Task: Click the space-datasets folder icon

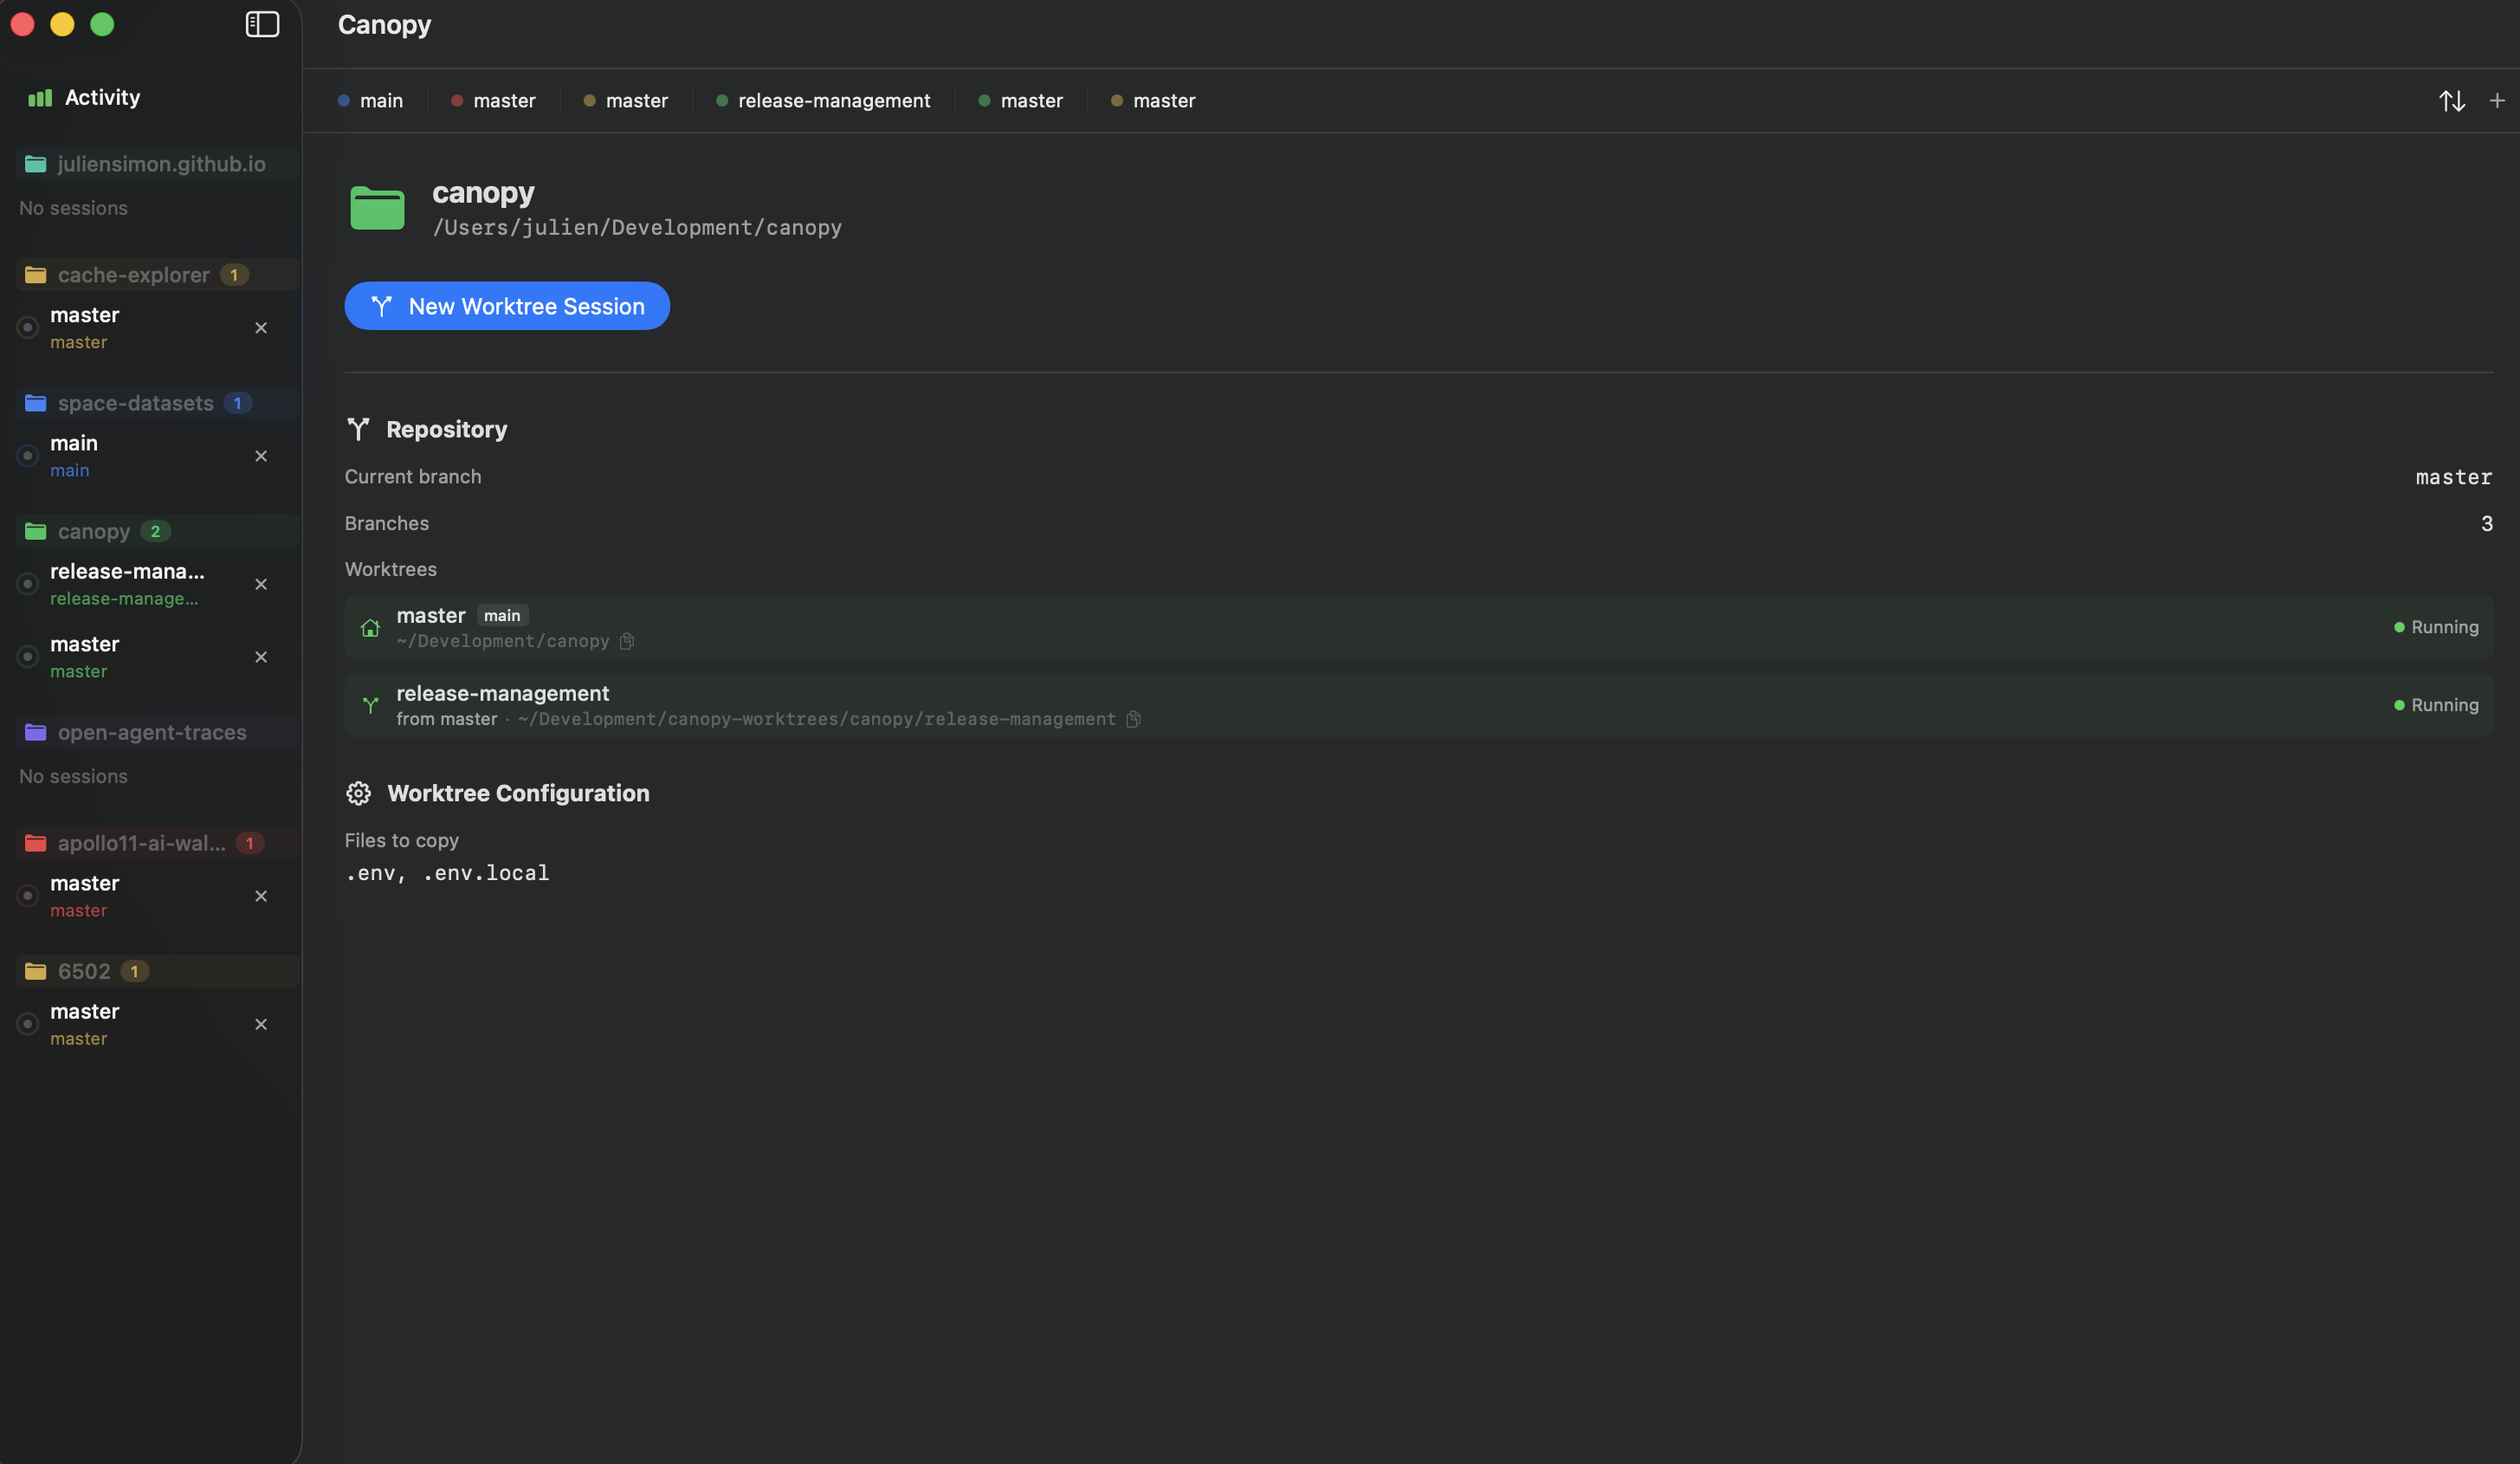Action: tap(35, 403)
